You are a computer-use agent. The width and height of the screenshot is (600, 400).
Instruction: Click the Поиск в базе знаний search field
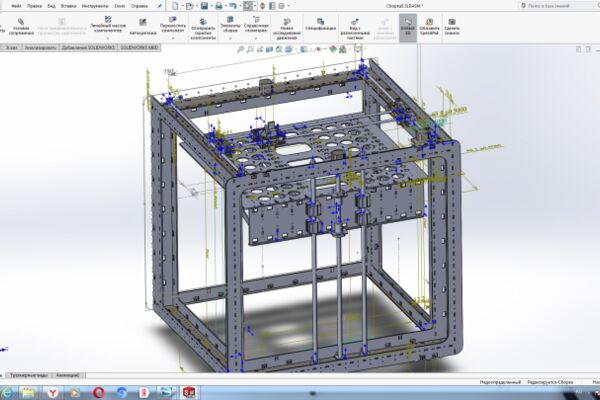(x=559, y=6)
